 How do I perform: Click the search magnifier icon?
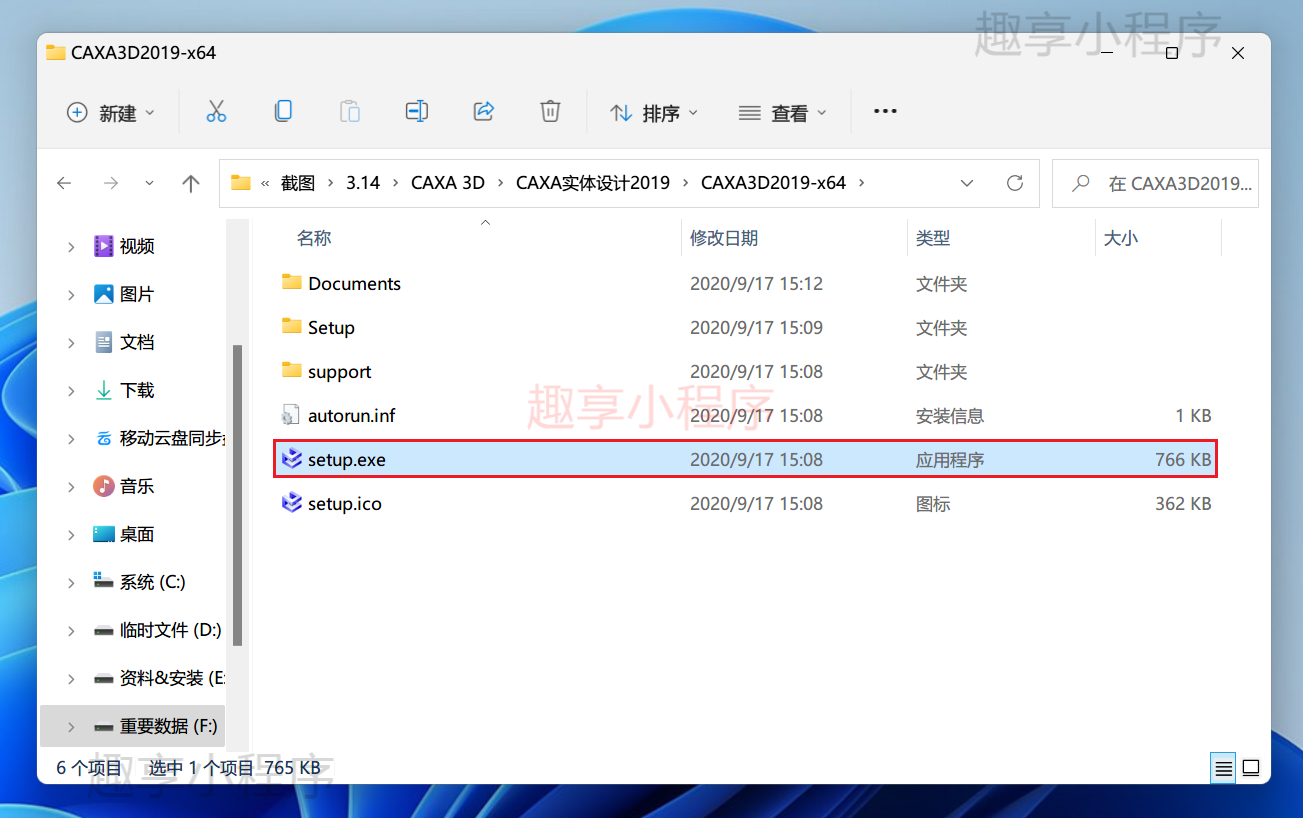[x=1081, y=183]
